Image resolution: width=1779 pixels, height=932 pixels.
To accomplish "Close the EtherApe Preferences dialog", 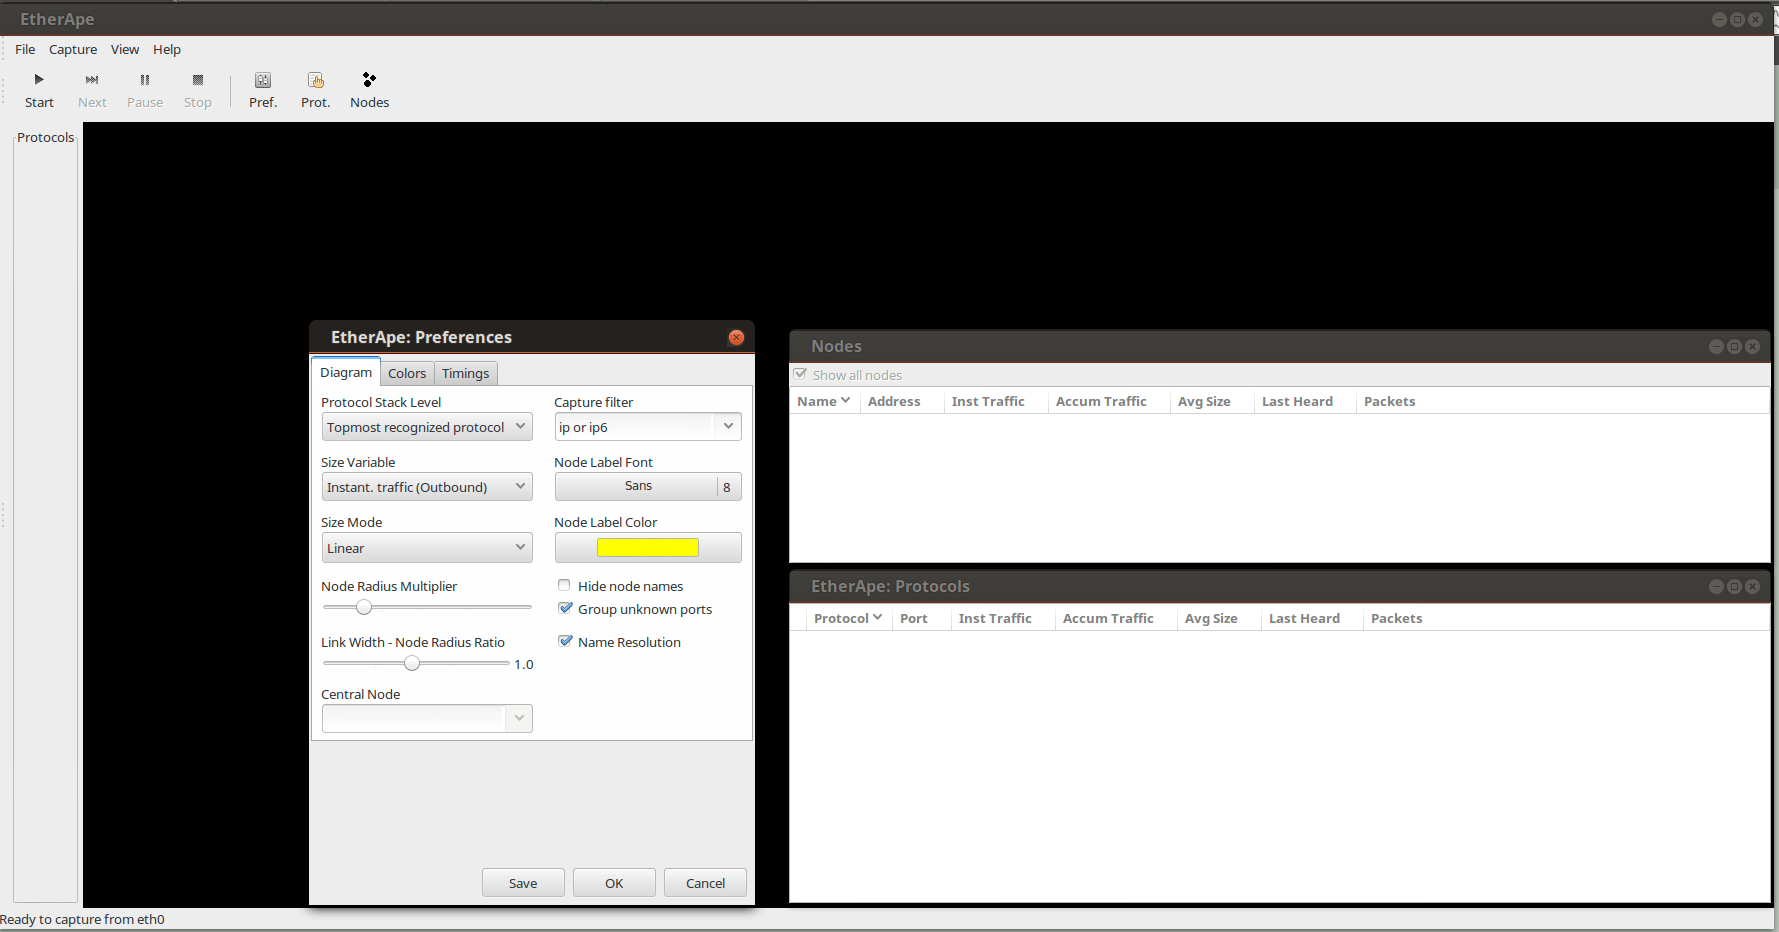I will click(x=737, y=338).
